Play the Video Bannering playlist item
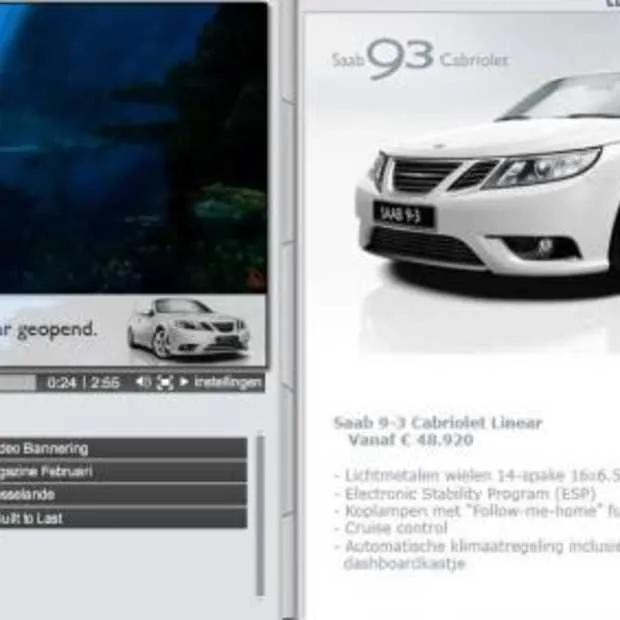 pyautogui.click(x=123, y=448)
